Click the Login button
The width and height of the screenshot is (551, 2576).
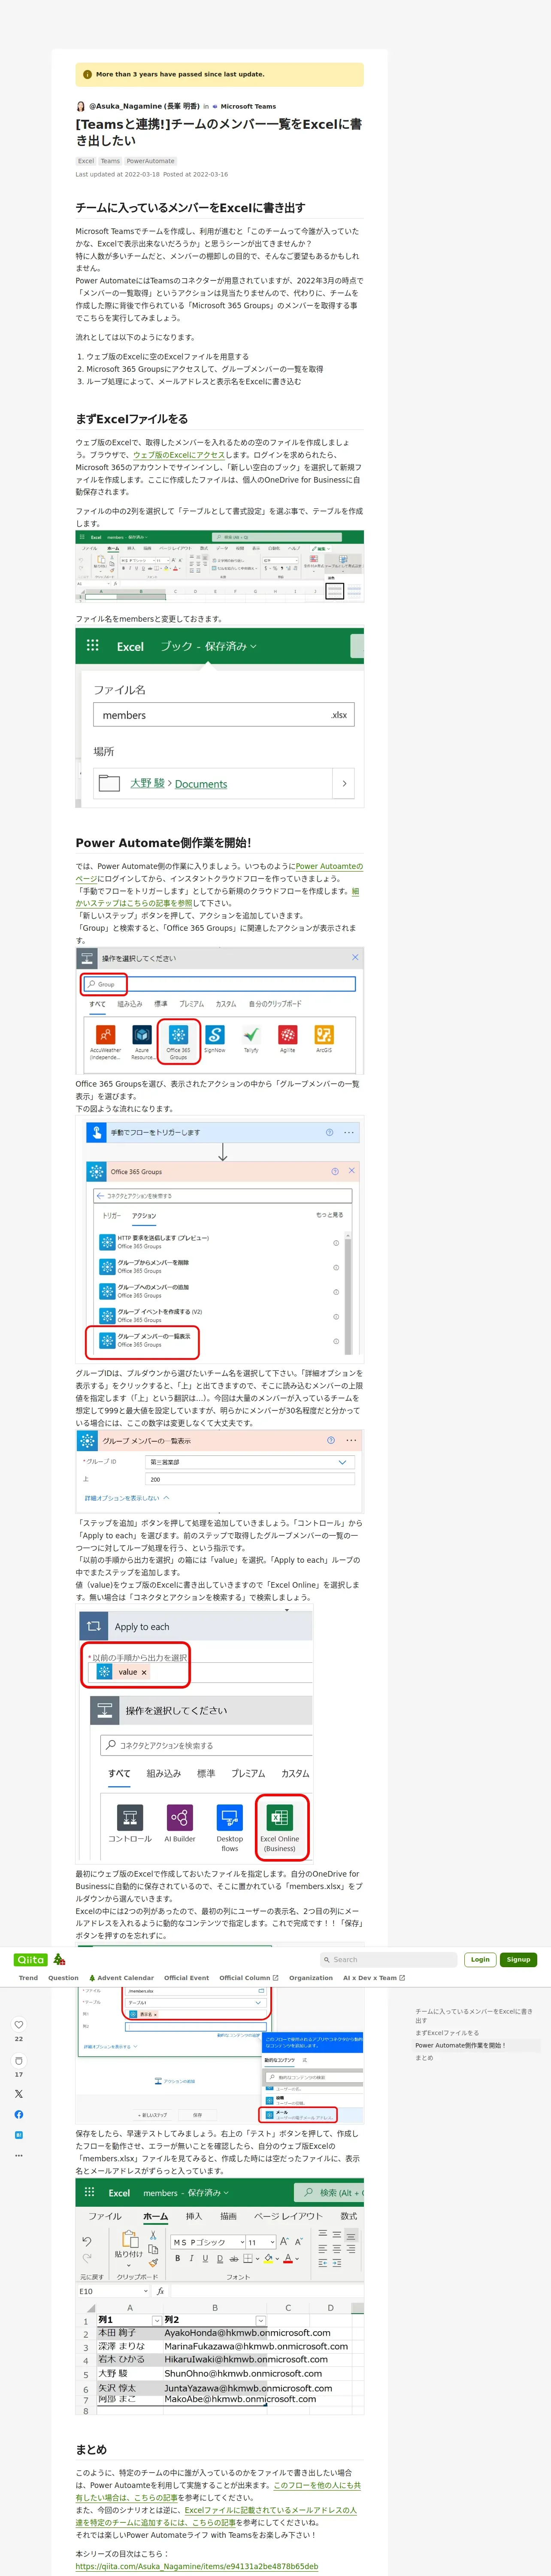tap(480, 1959)
